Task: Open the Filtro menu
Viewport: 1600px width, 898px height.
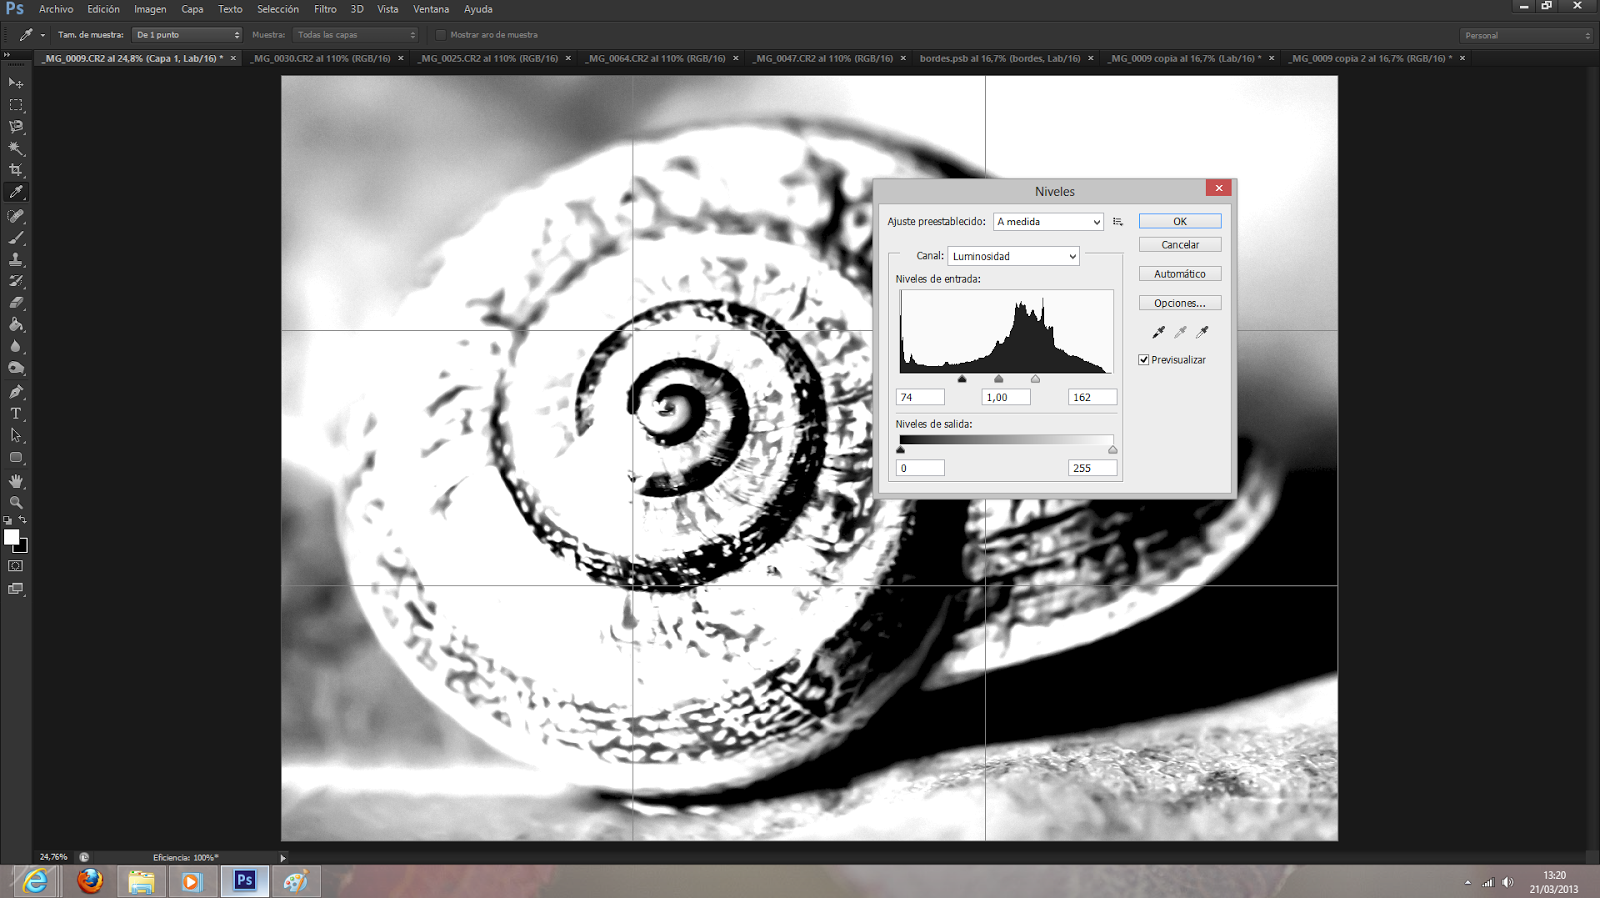Action: (325, 9)
